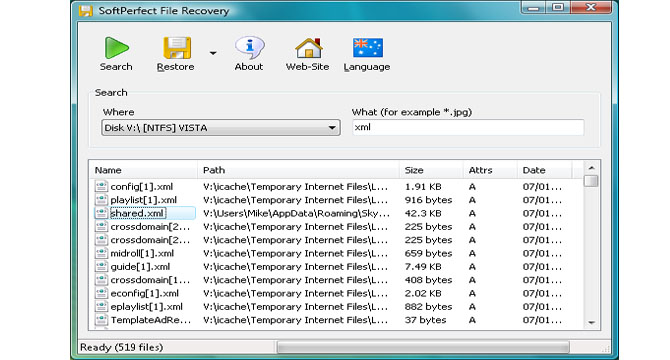Click the 659 bytes size cell

tap(428, 253)
